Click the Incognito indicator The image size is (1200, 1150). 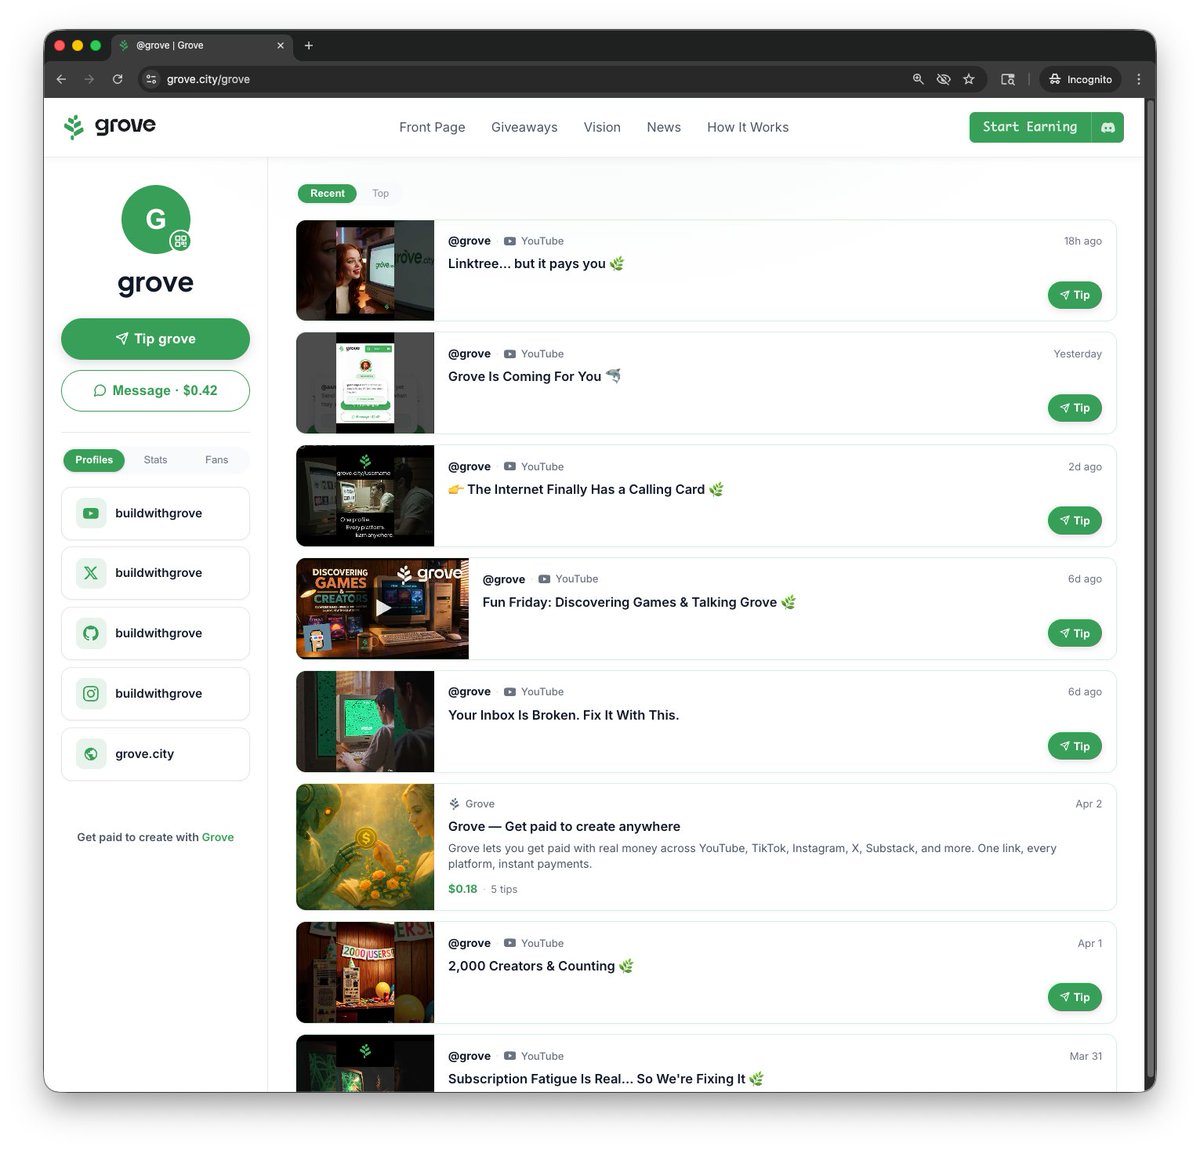[1080, 79]
